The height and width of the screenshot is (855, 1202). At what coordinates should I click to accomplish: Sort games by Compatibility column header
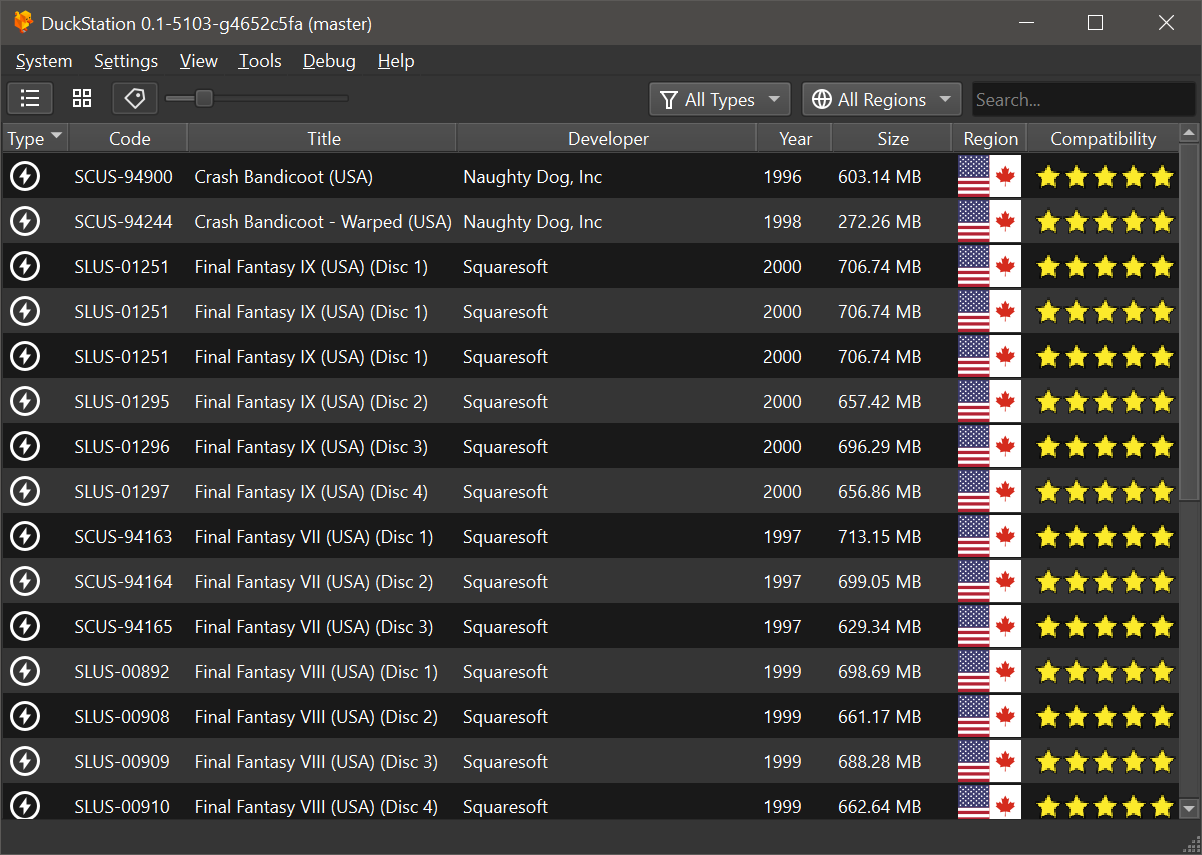[1103, 139]
